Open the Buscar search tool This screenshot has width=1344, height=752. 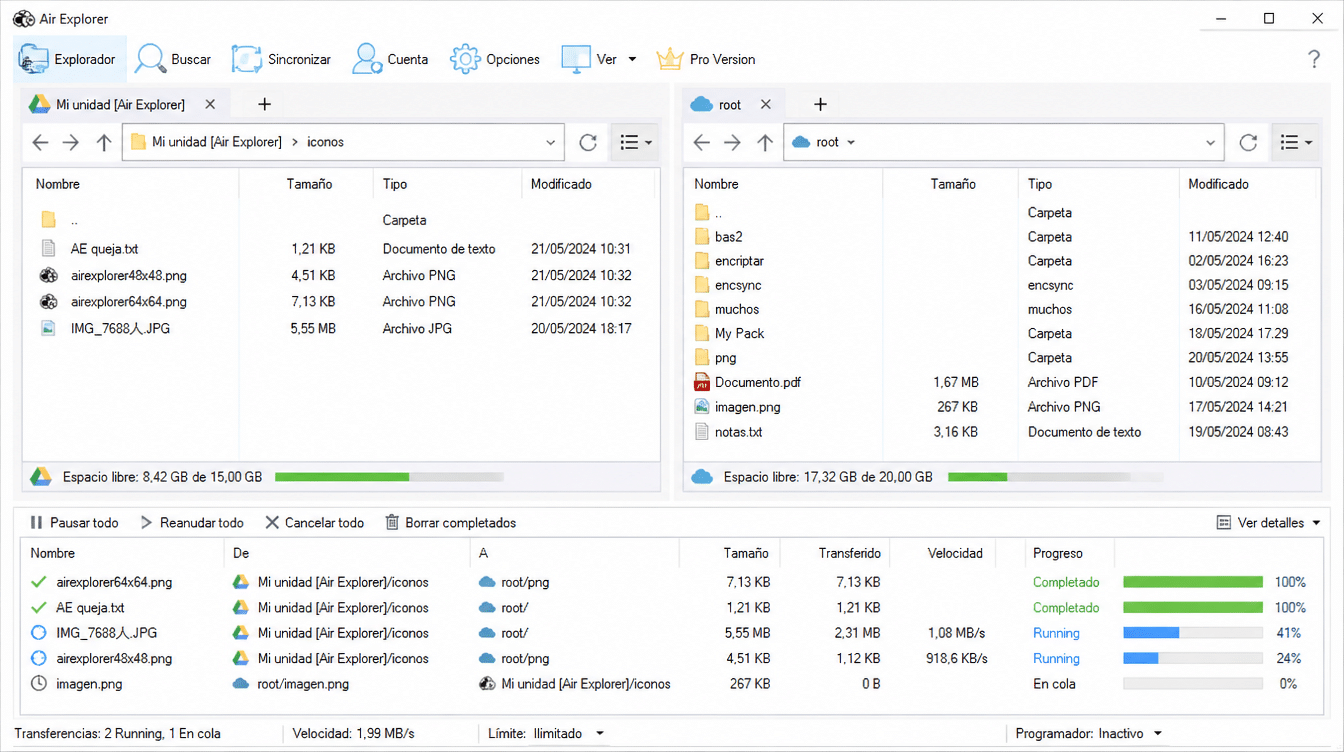coord(173,59)
